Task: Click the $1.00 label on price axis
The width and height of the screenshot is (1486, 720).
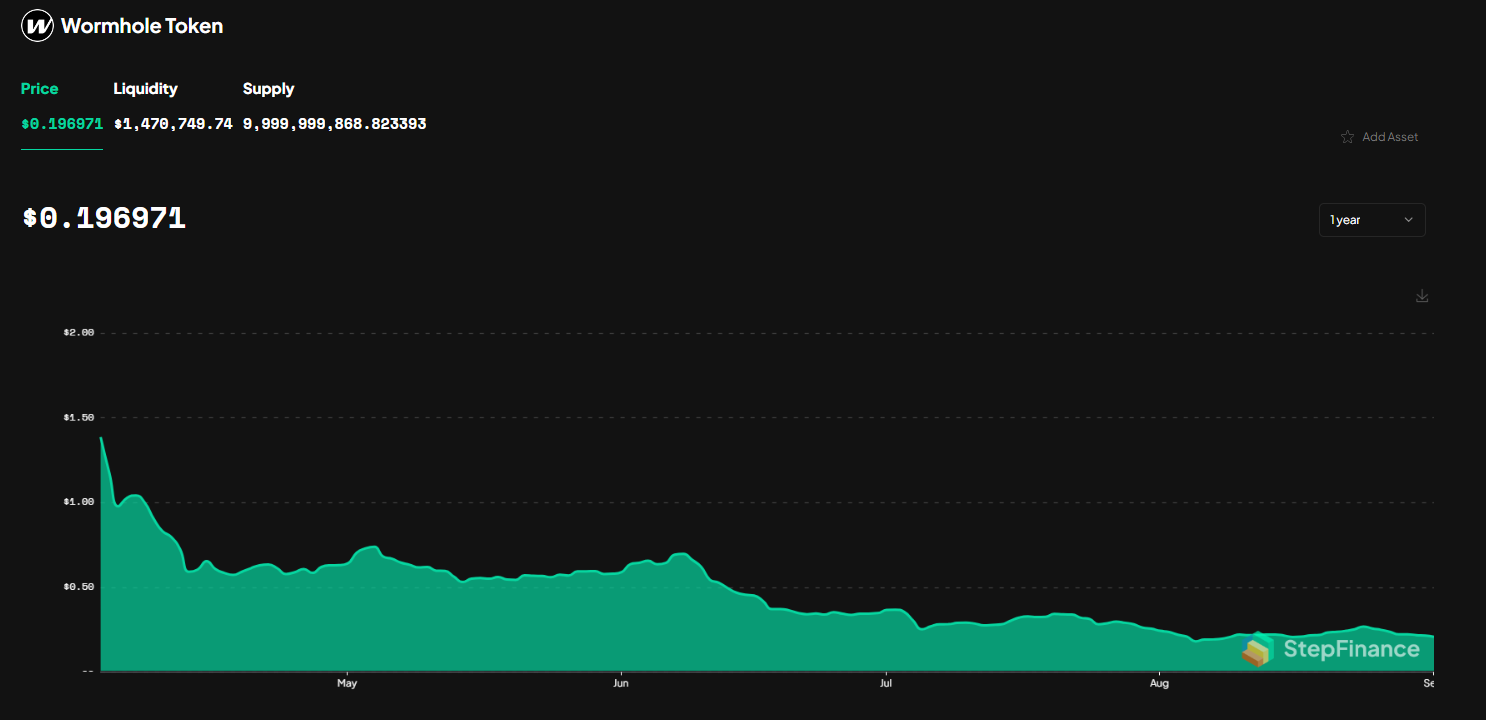Action: (79, 502)
